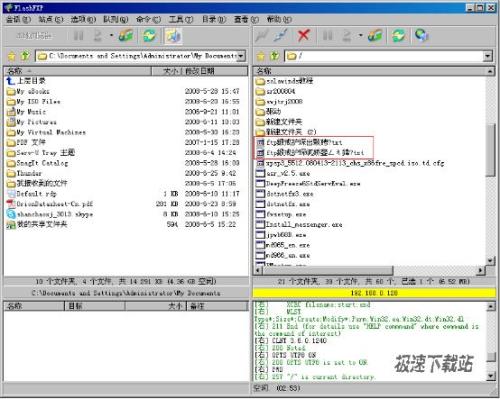Click the disabled Pause button in left toolbar

tap(79, 35)
